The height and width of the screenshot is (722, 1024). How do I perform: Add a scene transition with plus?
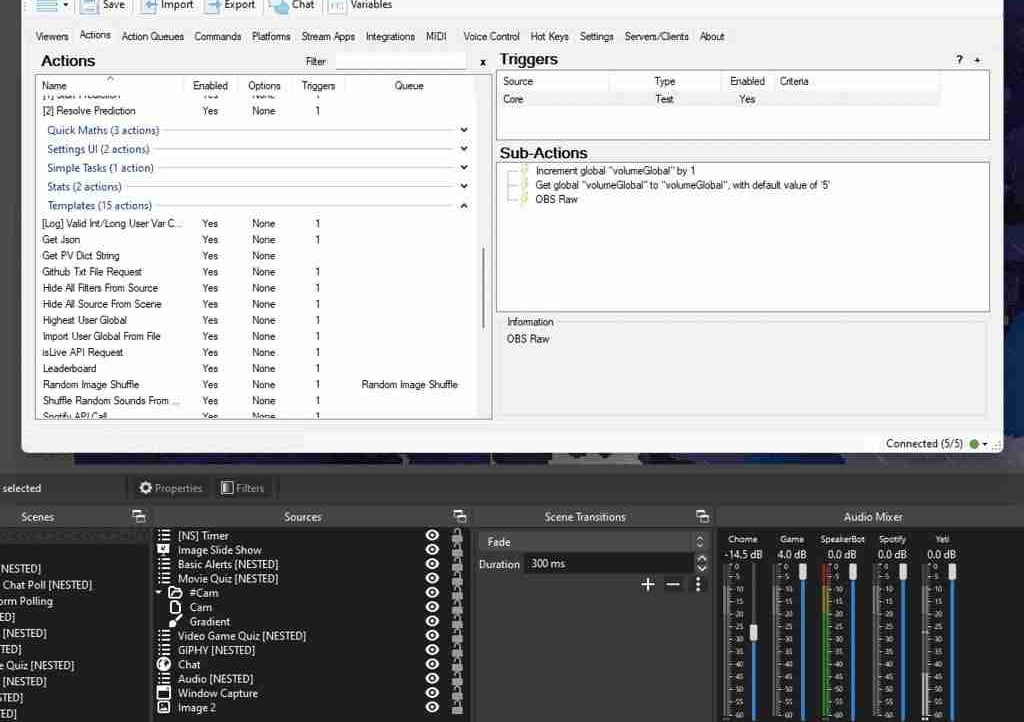pos(647,584)
